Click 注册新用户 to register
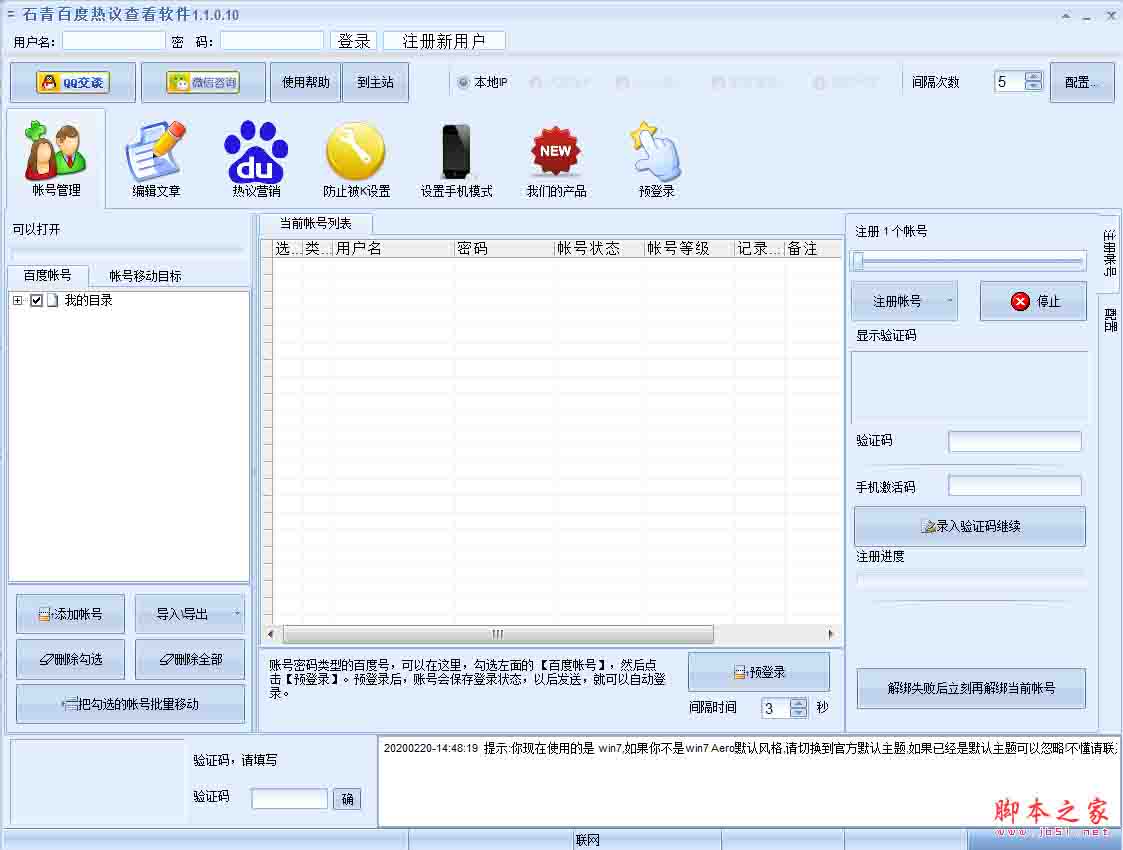Viewport: 1123px width, 850px height. (443, 40)
